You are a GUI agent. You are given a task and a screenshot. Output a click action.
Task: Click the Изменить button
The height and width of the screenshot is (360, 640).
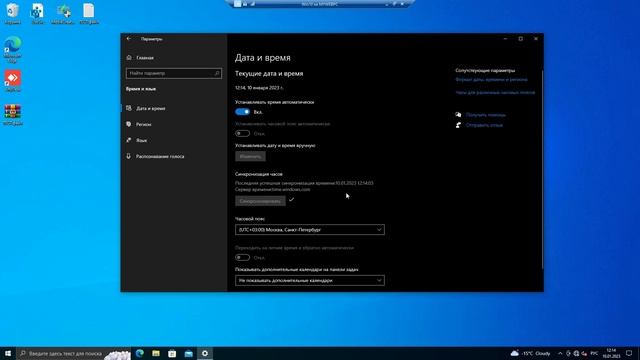pyautogui.click(x=250, y=156)
